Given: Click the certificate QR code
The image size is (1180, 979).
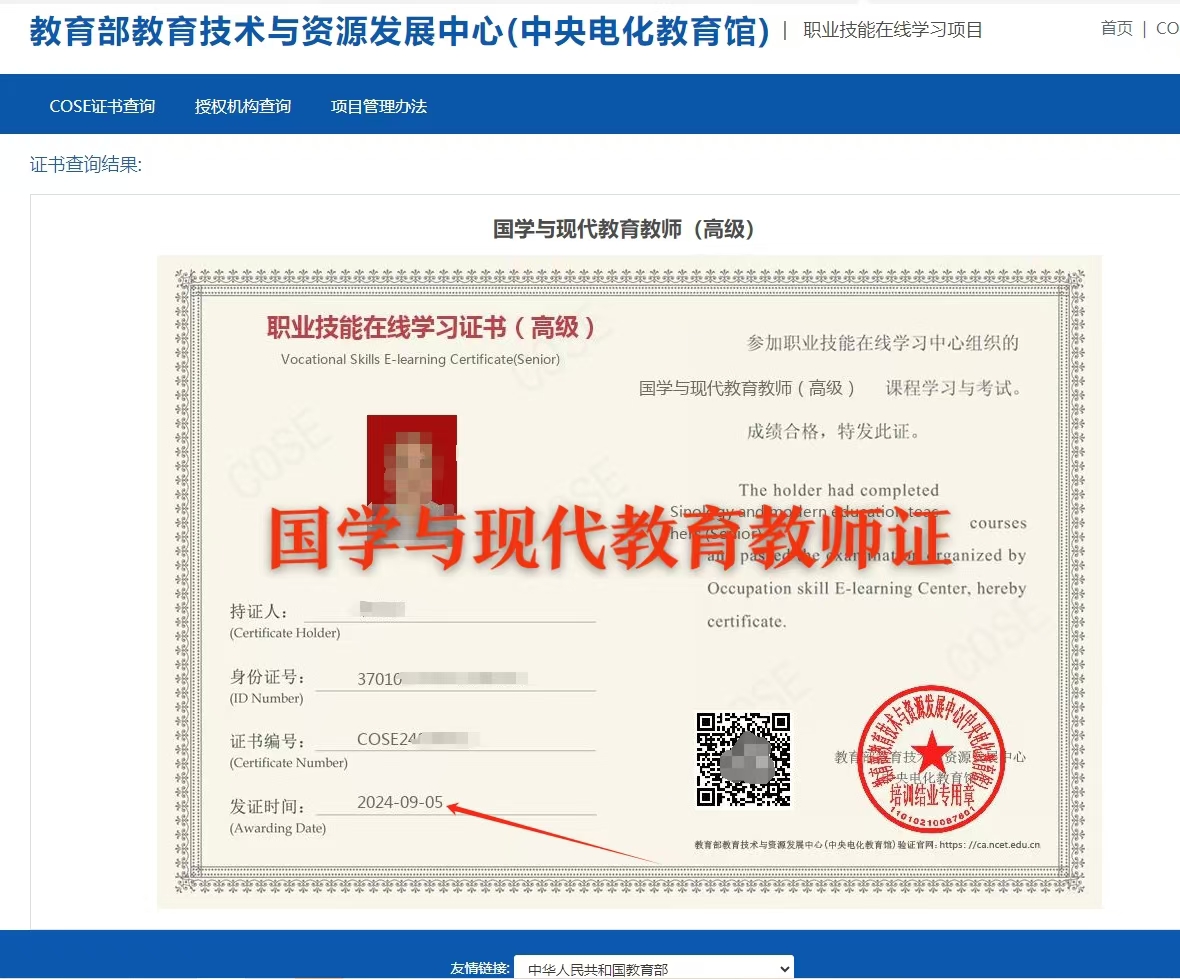Looking at the screenshot, I should (744, 759).
